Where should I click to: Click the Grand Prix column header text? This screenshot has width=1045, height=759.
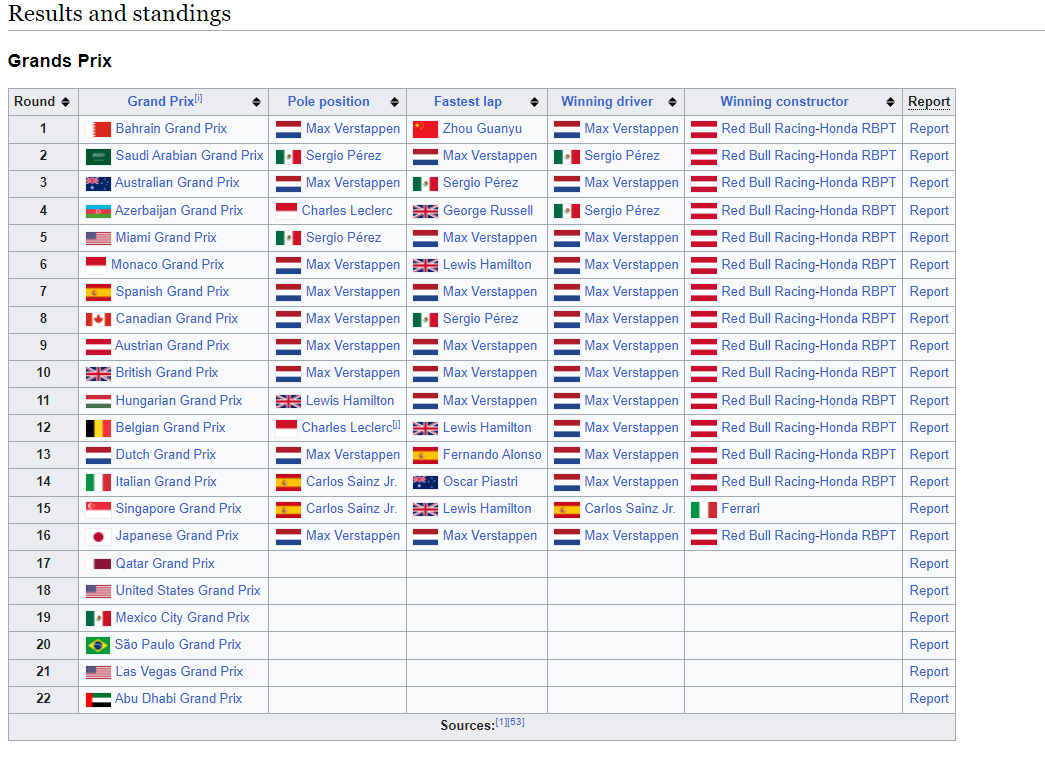click(161, 101)
